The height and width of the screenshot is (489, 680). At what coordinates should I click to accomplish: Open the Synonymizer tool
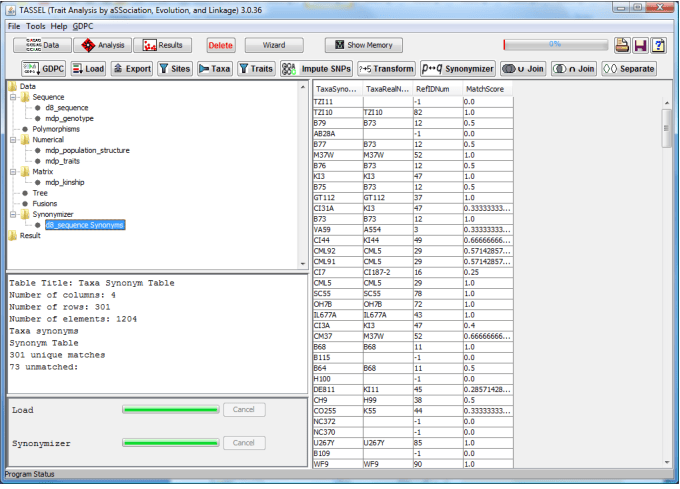pyautogui.click(x=458, y=68)
